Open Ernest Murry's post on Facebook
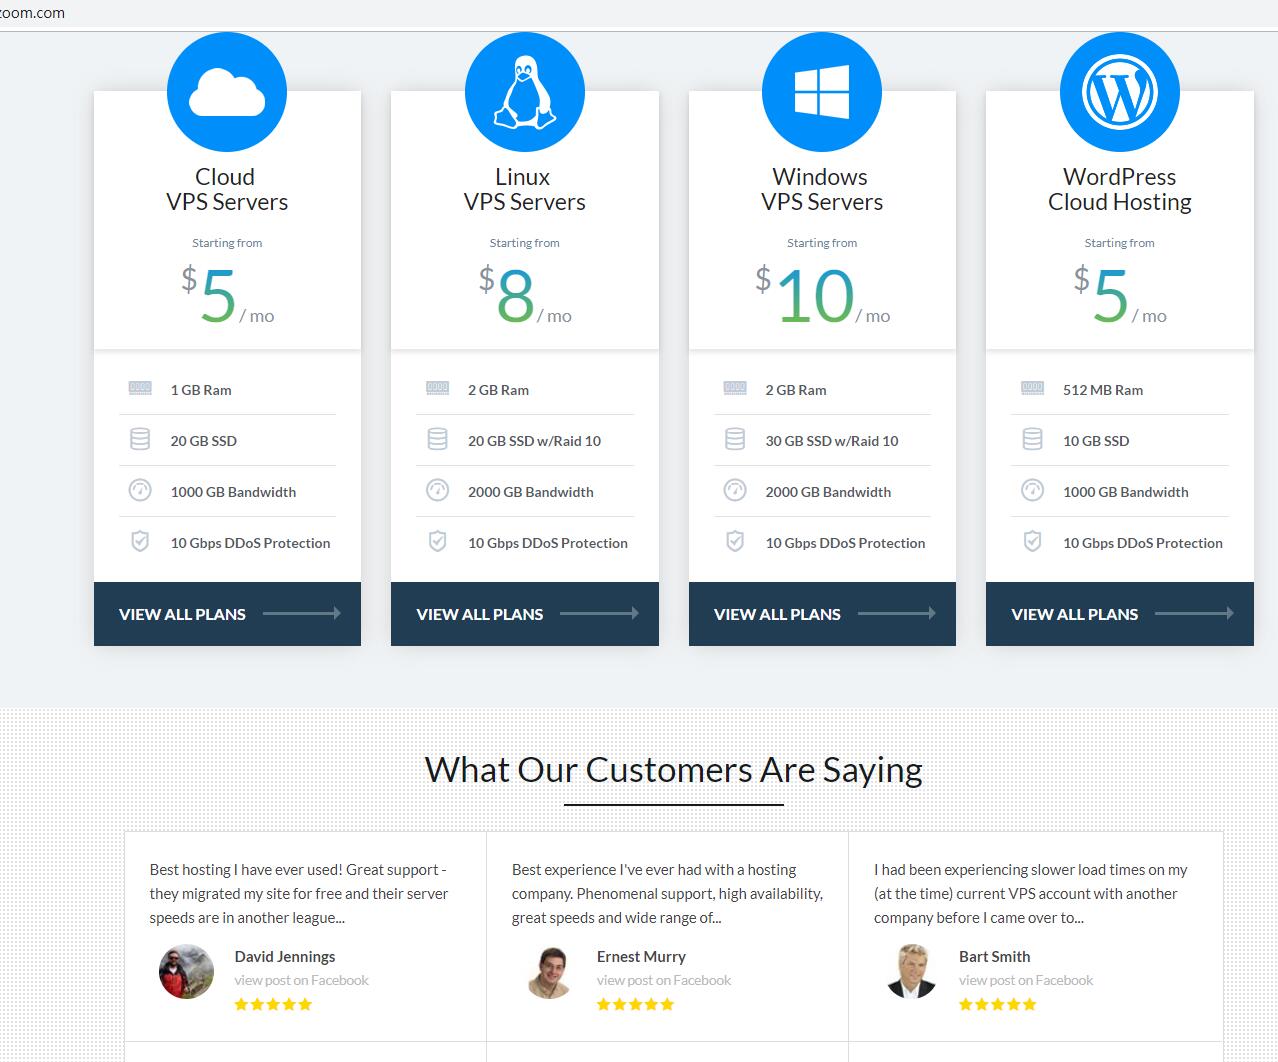 tap(663, 980)
